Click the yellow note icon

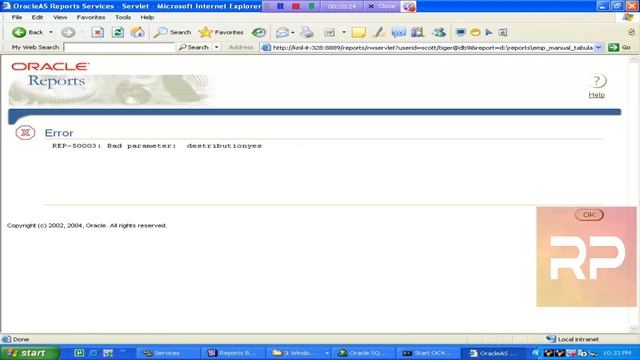pos(358,32)
